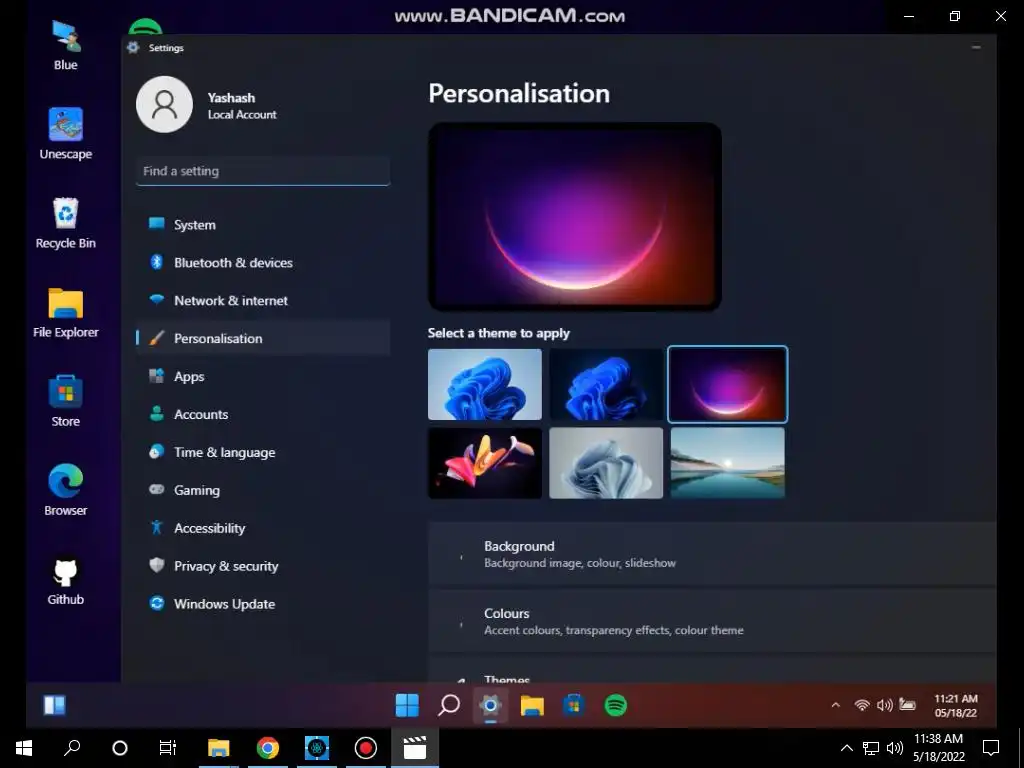Open Apps settings section
This screenshot has height=768, width=1024.
(x=263, y=376)
